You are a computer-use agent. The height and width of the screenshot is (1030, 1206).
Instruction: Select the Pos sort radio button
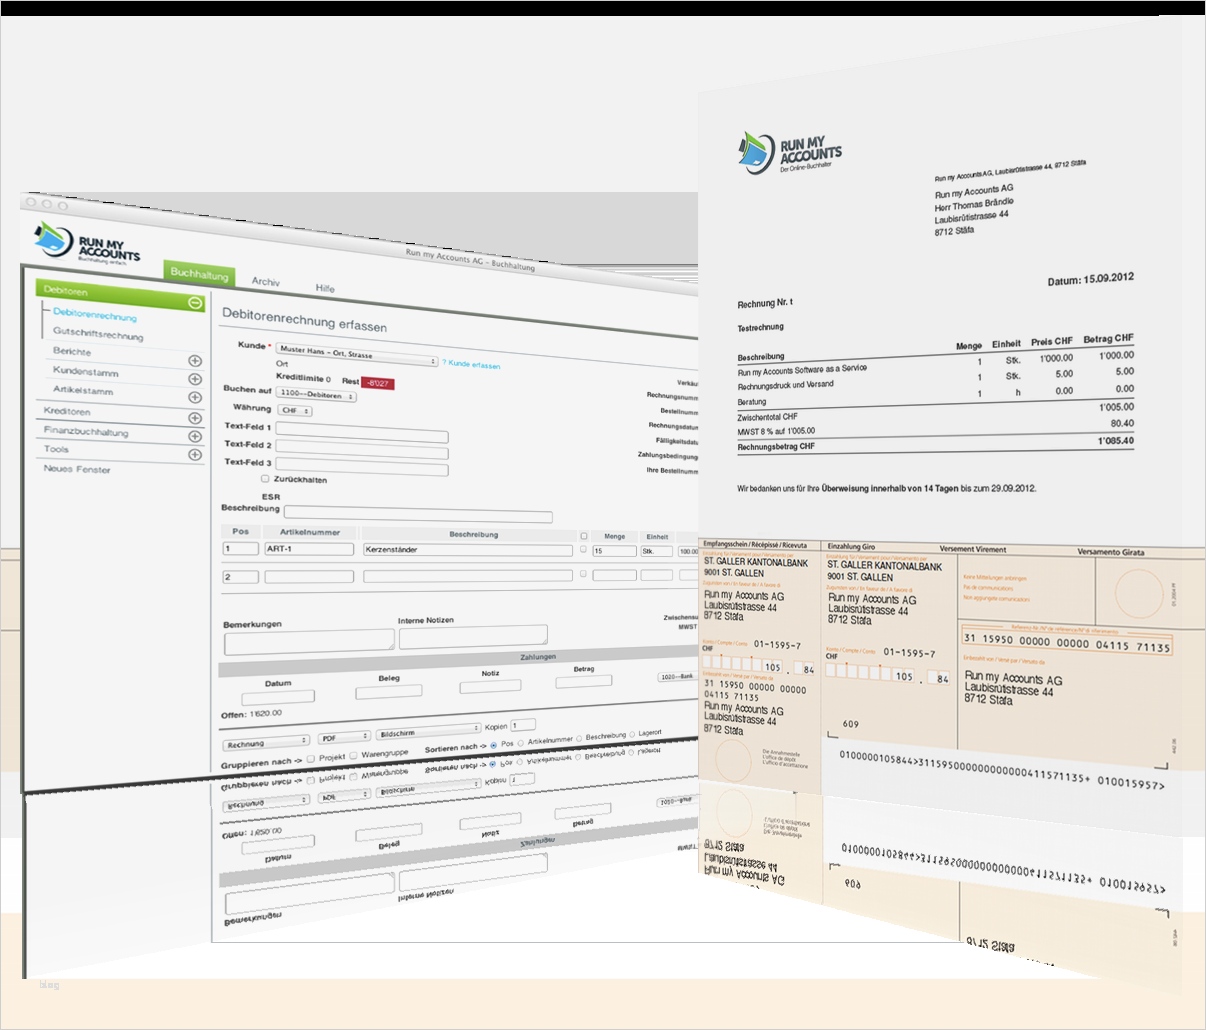coord(494,745)
